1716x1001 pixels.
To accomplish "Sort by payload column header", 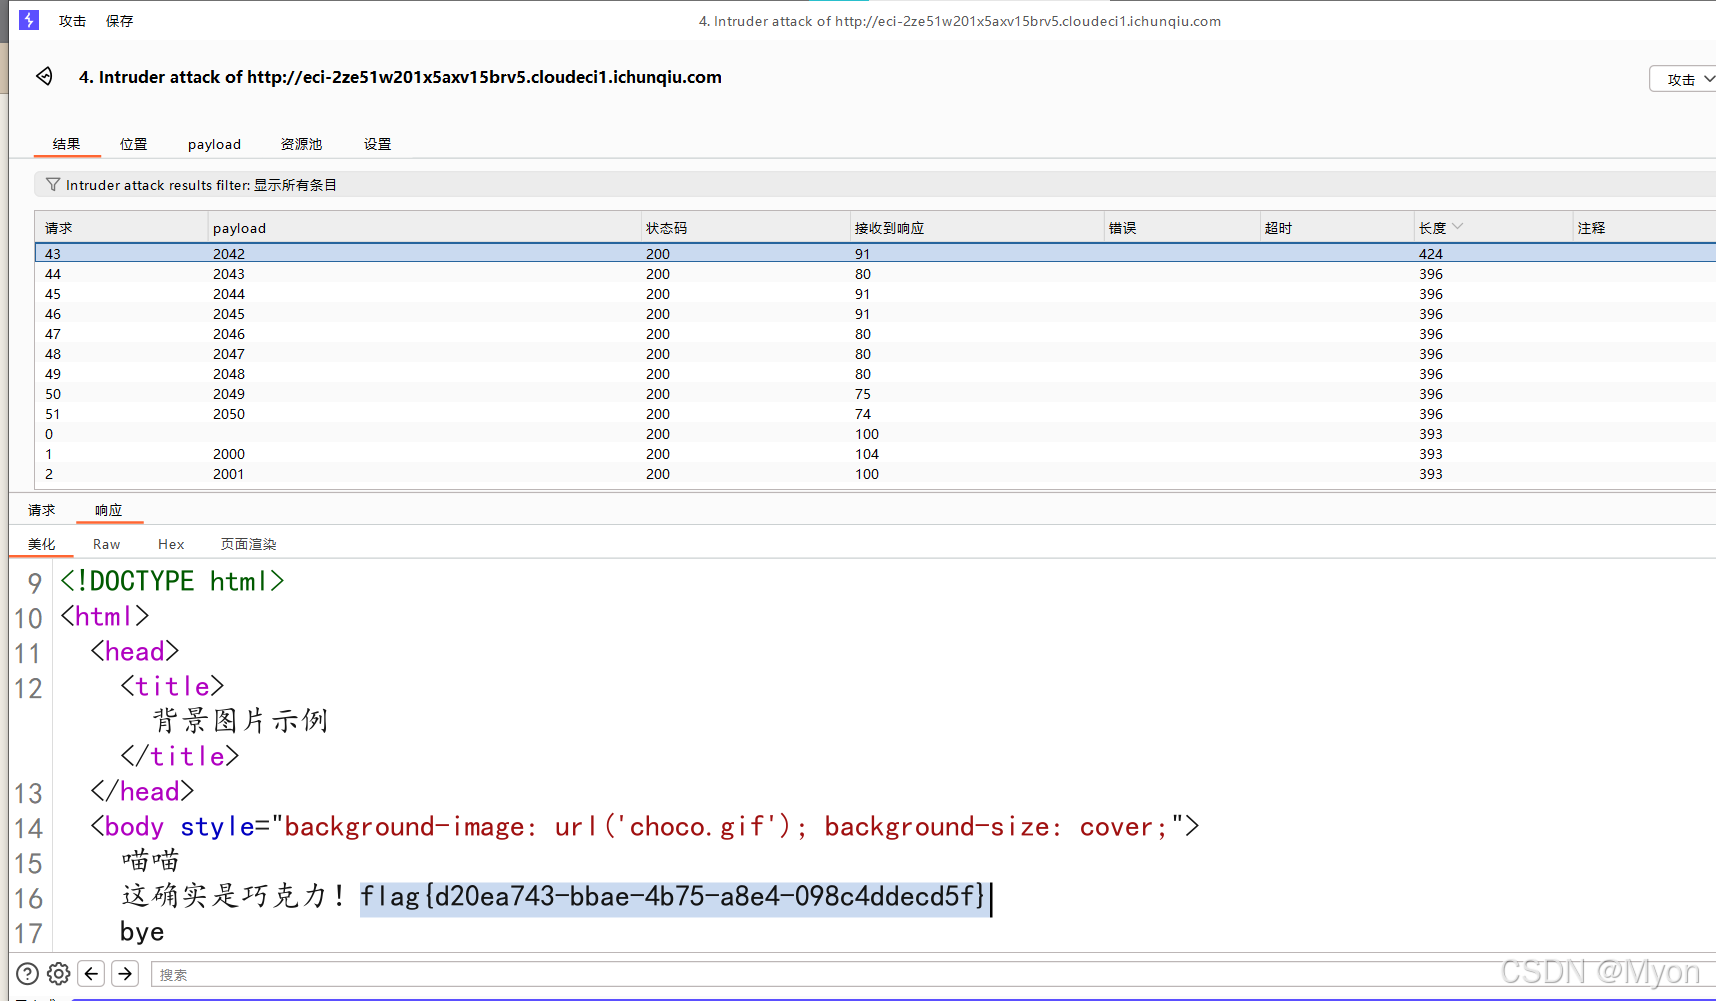I will point(424,228).
